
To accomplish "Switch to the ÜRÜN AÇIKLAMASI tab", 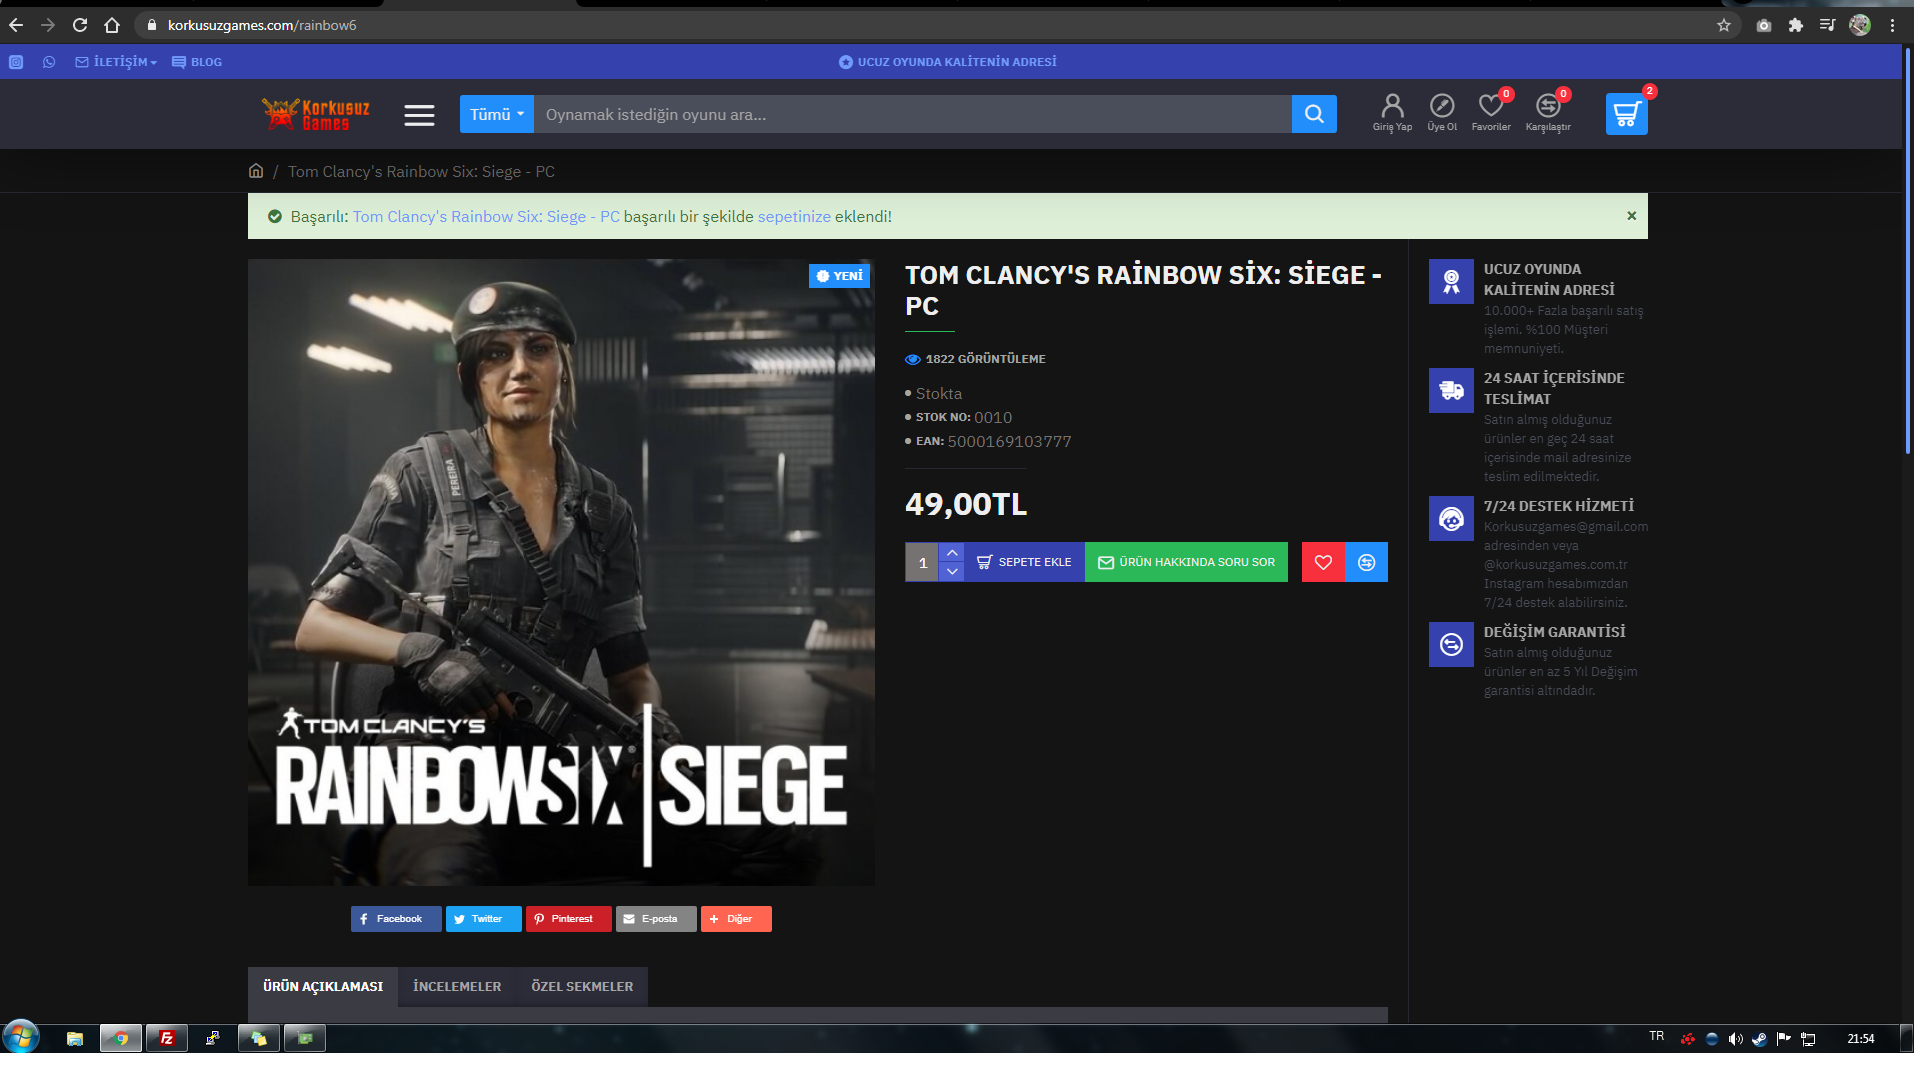I will [323, 987].
